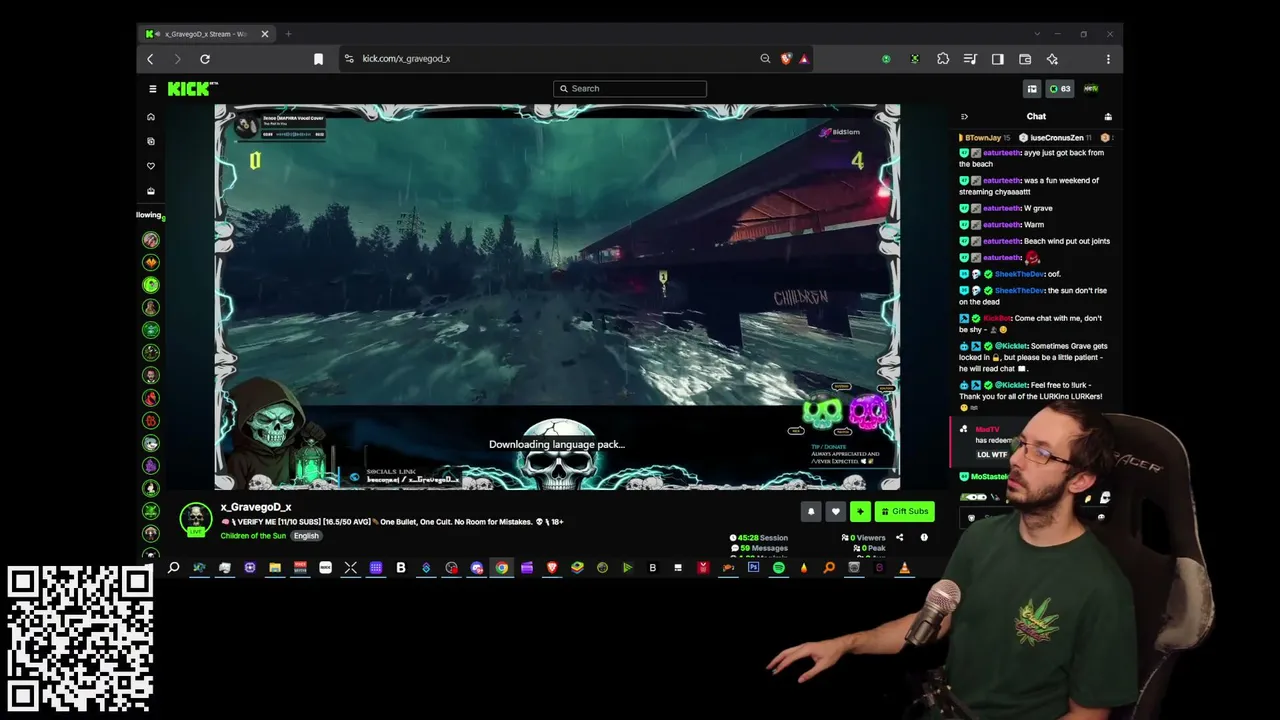Click message "the sun don't rise on the dead"
Screen dimensions: 1280x720
pos(1034,296)
